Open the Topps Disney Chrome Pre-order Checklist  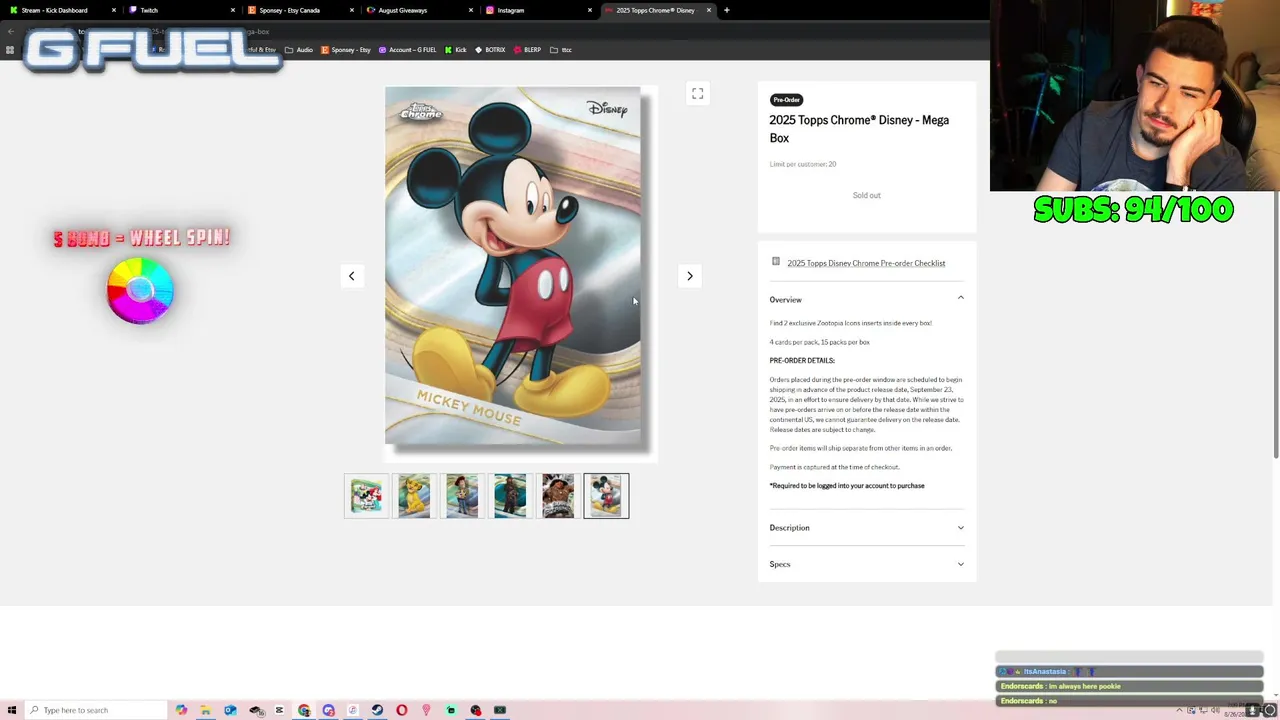866,263
